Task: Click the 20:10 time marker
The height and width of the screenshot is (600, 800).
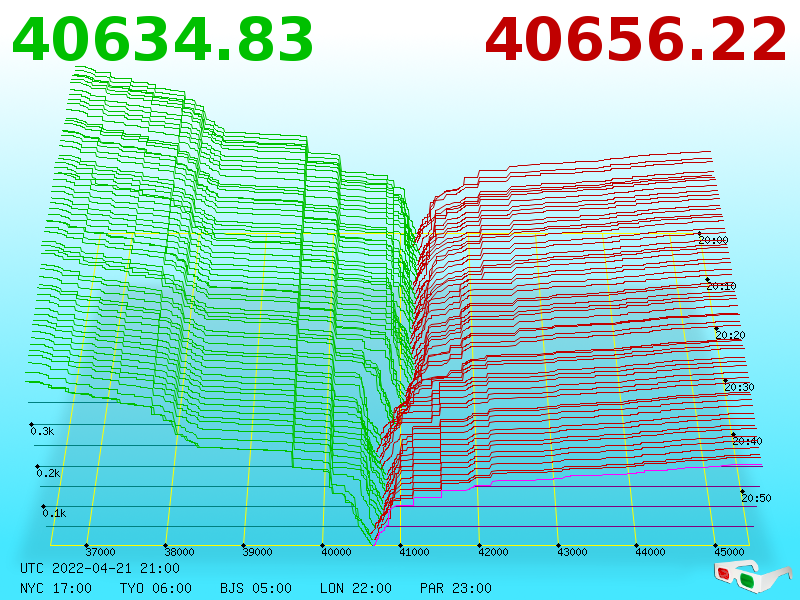Action: pos(721,286)
